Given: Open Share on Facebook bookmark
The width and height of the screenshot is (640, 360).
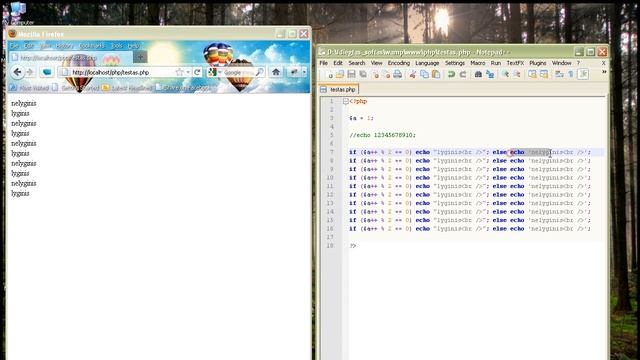Looking at the screenshot, I should 183,88.
